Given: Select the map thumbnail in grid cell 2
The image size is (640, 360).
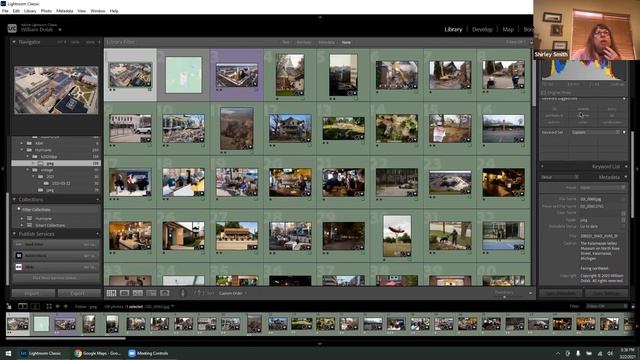Looking at the screenshot, I should [184, 75].
